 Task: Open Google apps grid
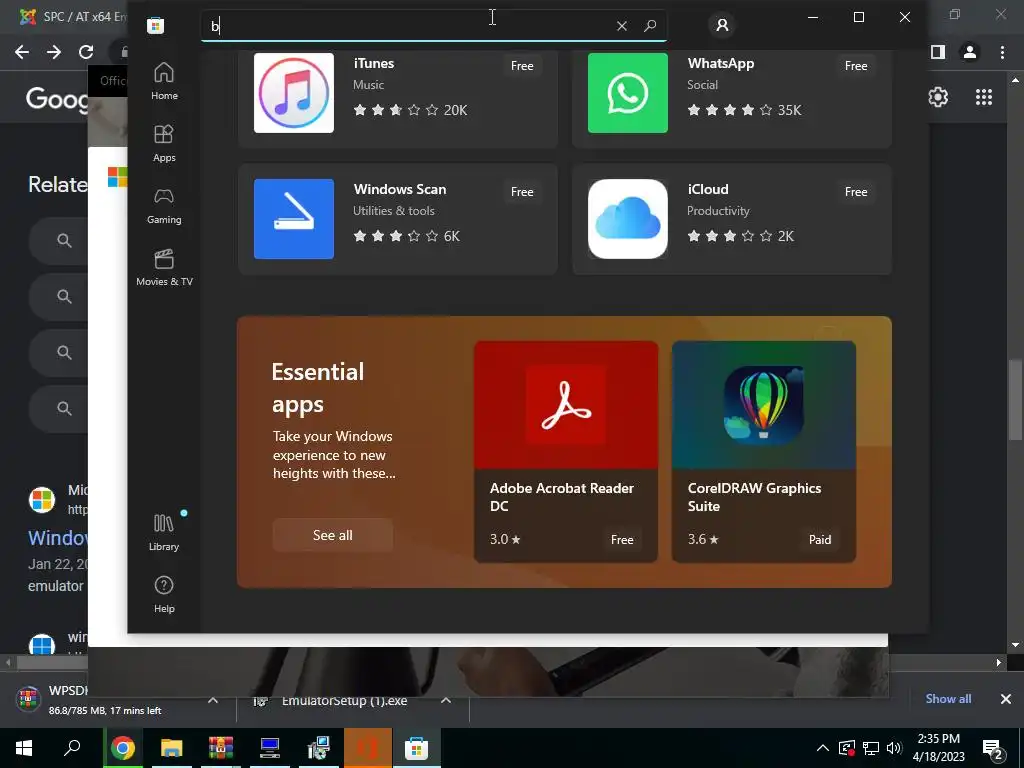tap(984, 97)
